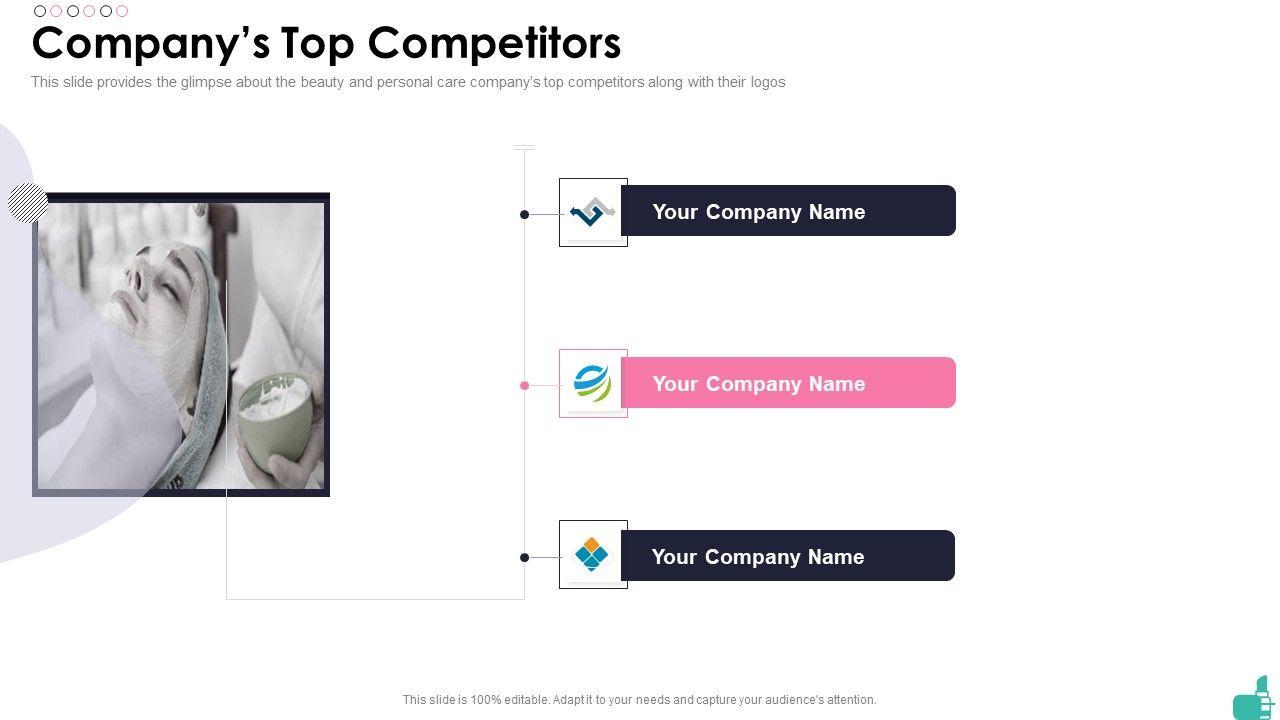Click the top dark 'Your Company Name' bar
Viewport: 1280px width, 720px height.
pos(788,211)
